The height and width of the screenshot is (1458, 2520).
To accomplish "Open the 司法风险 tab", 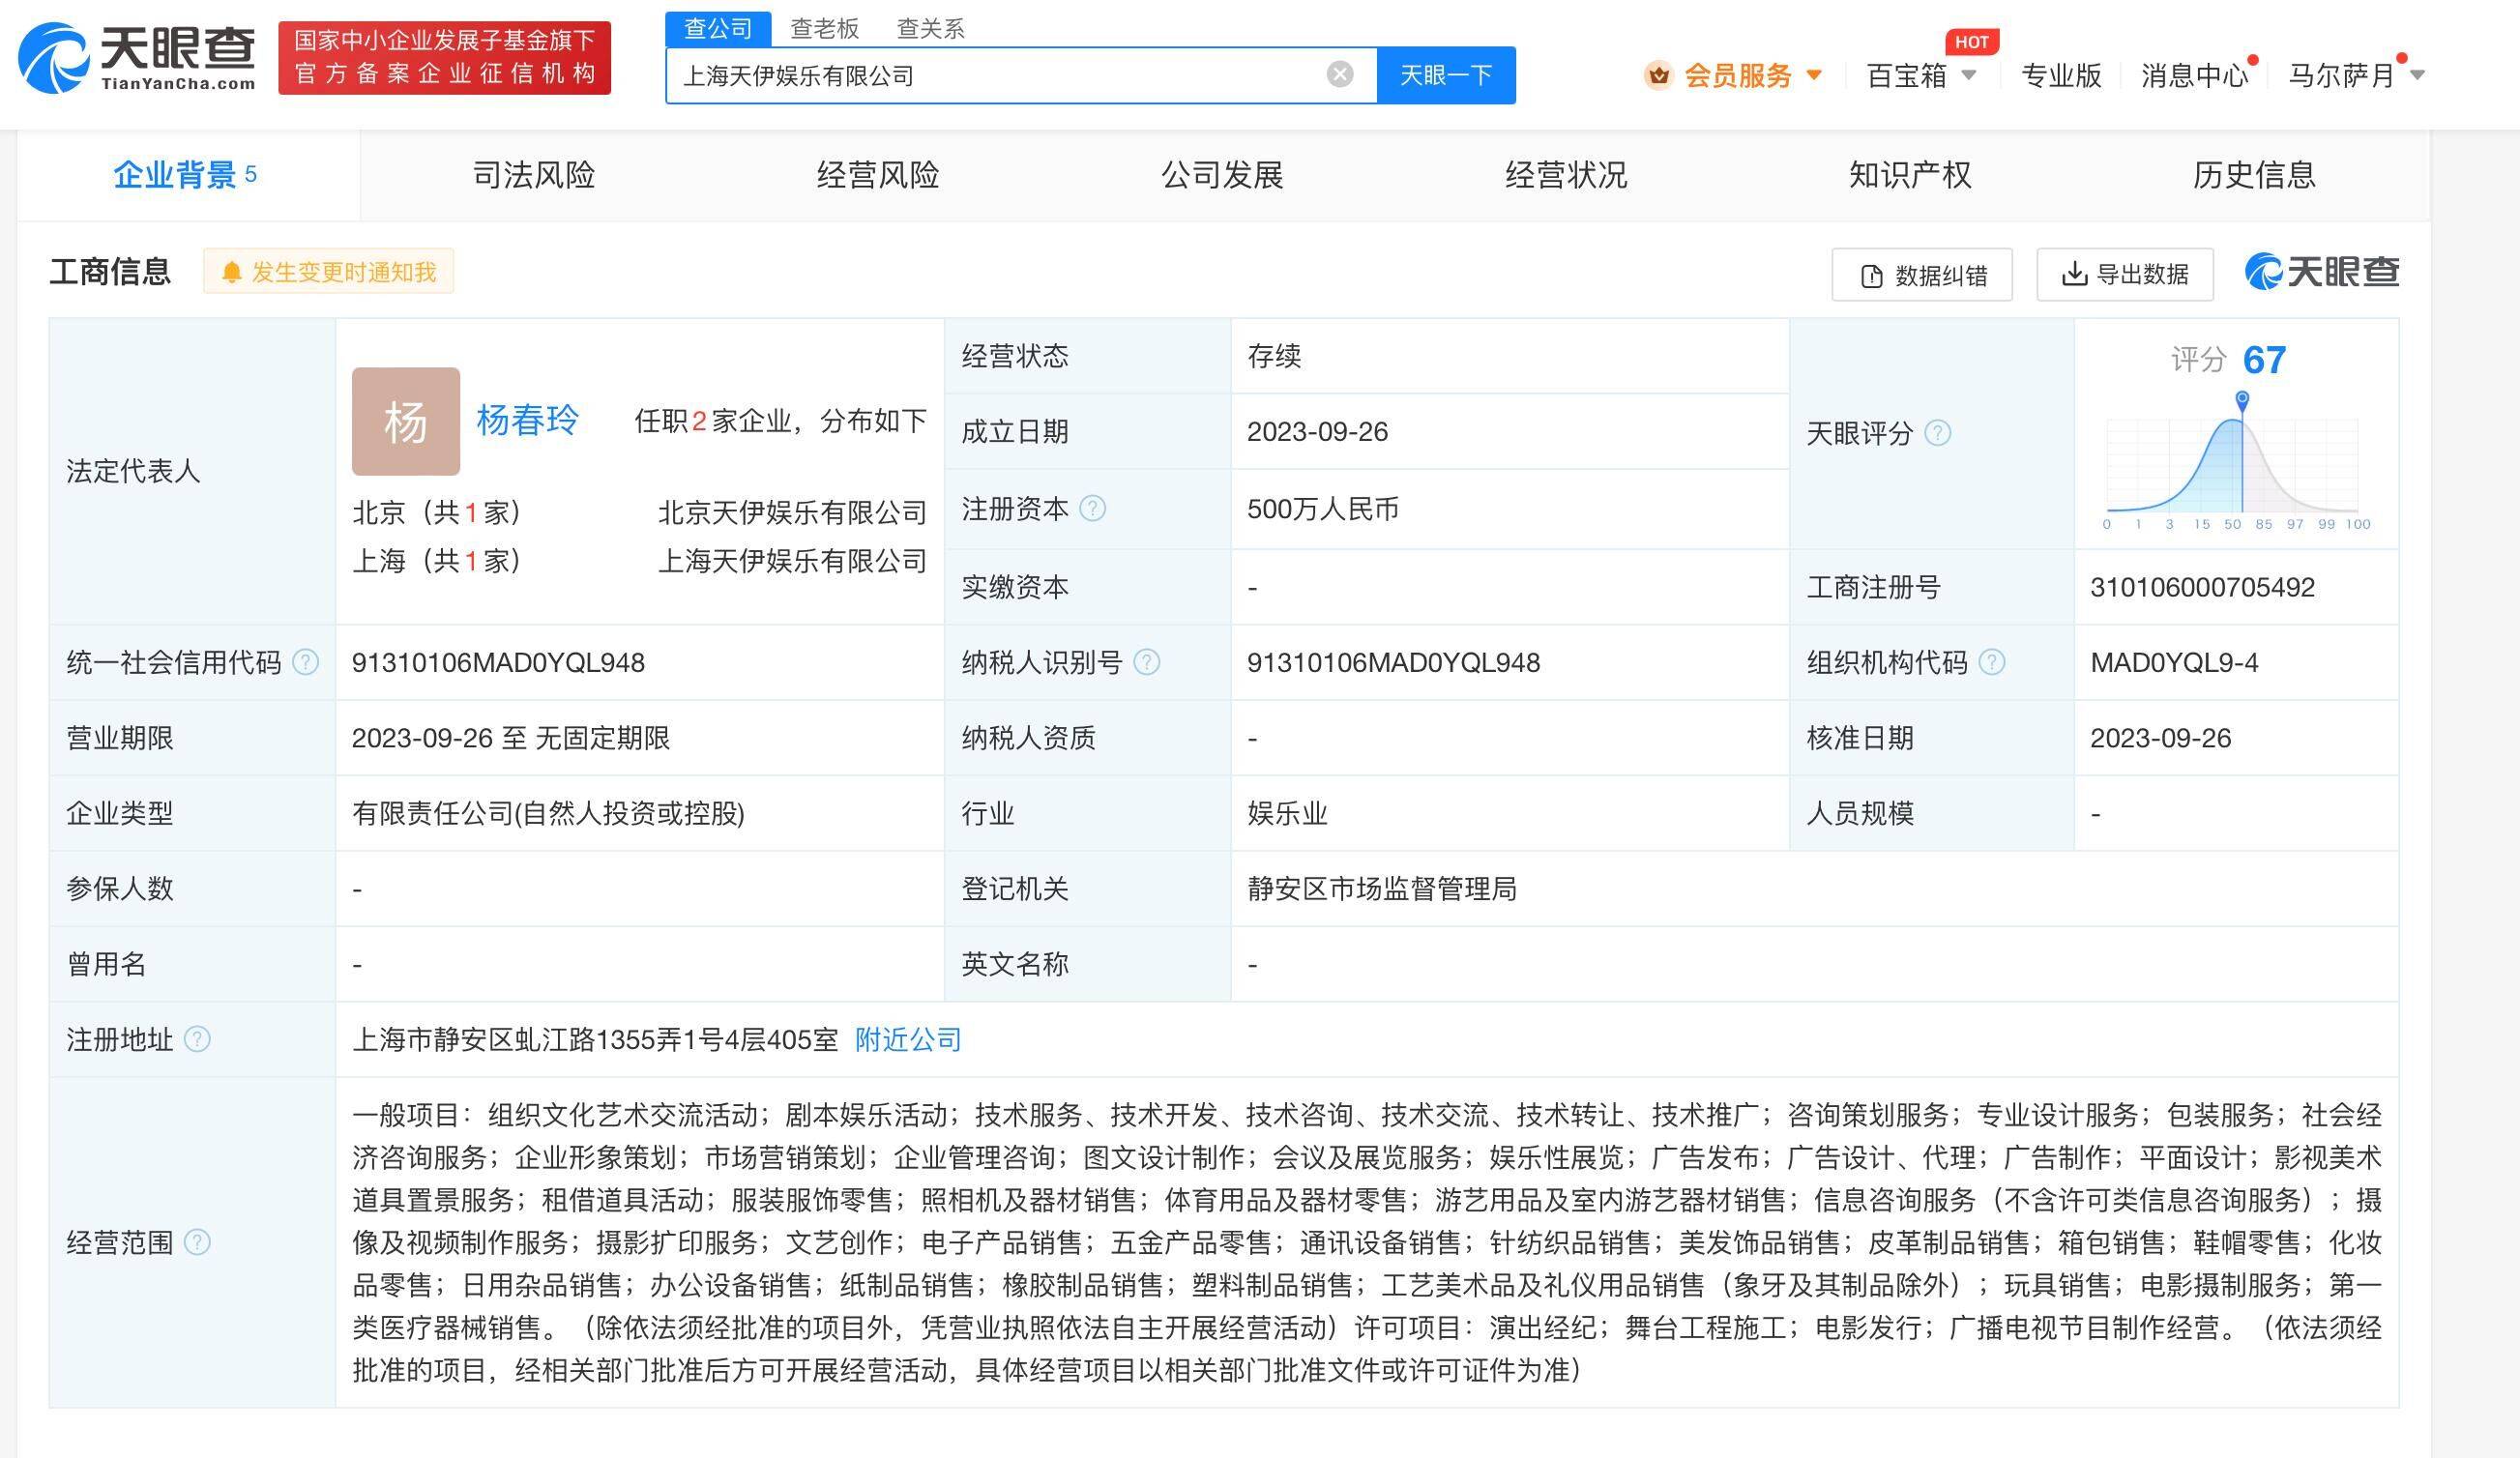I will (x=533, y=175).
